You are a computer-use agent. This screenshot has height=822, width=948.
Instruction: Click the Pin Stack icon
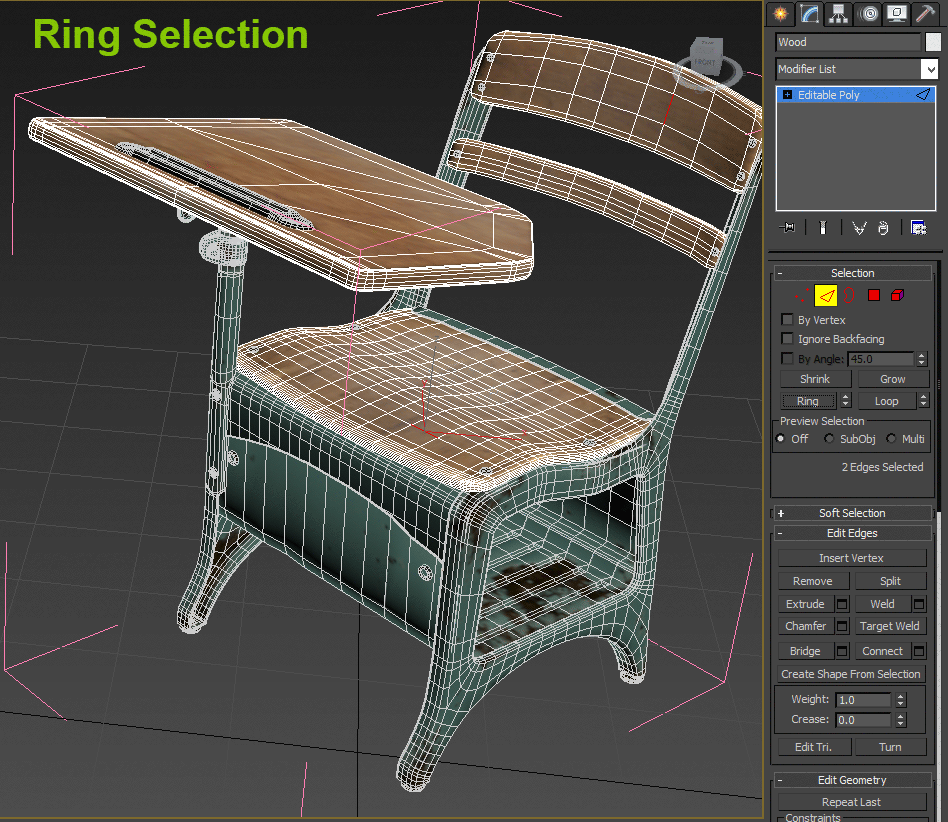tap(789, 228)
